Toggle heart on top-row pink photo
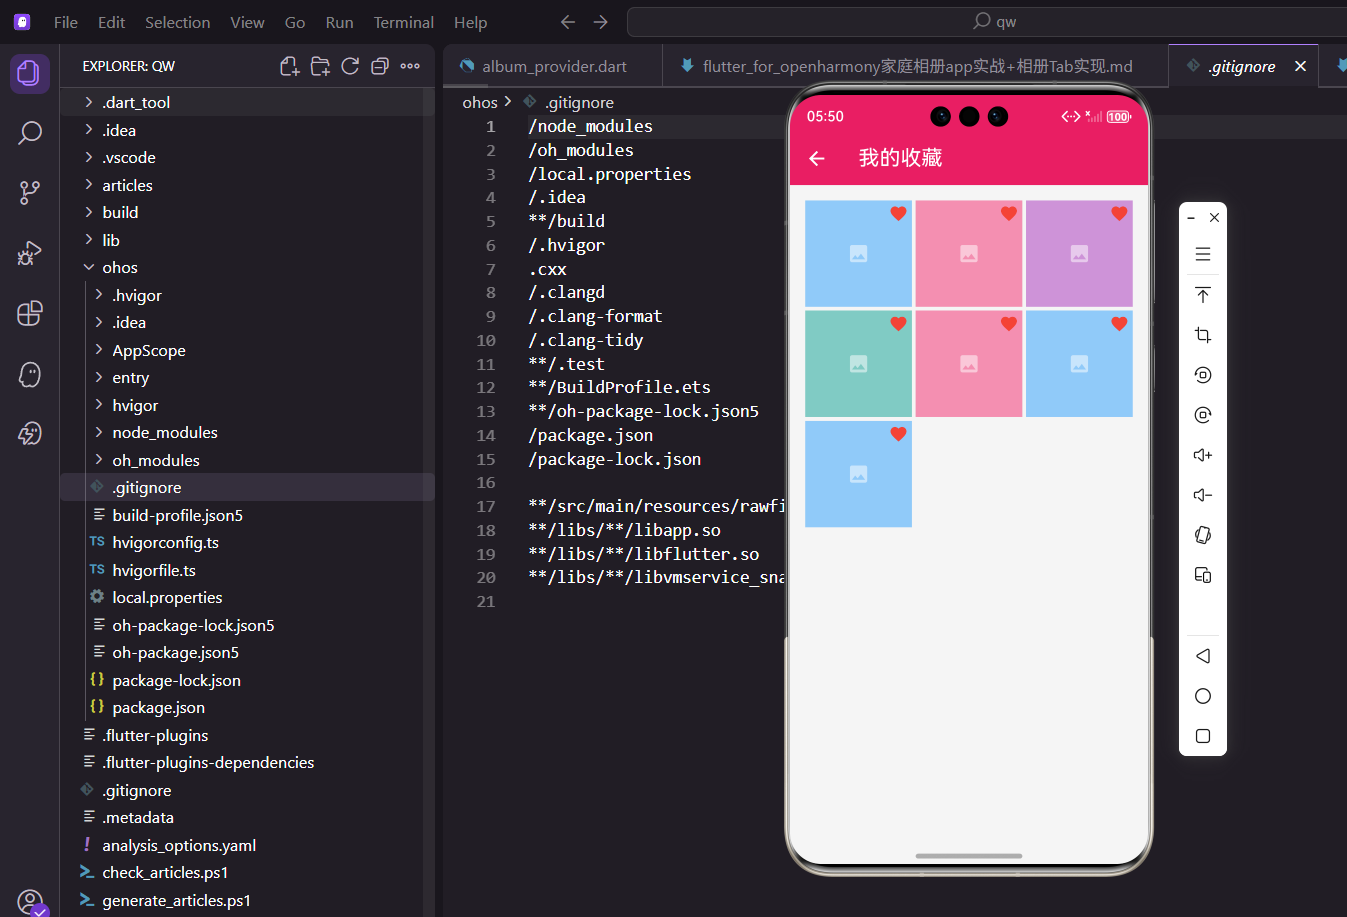Viewport: 1347px width, 917px height. (x=1008, y=213)
